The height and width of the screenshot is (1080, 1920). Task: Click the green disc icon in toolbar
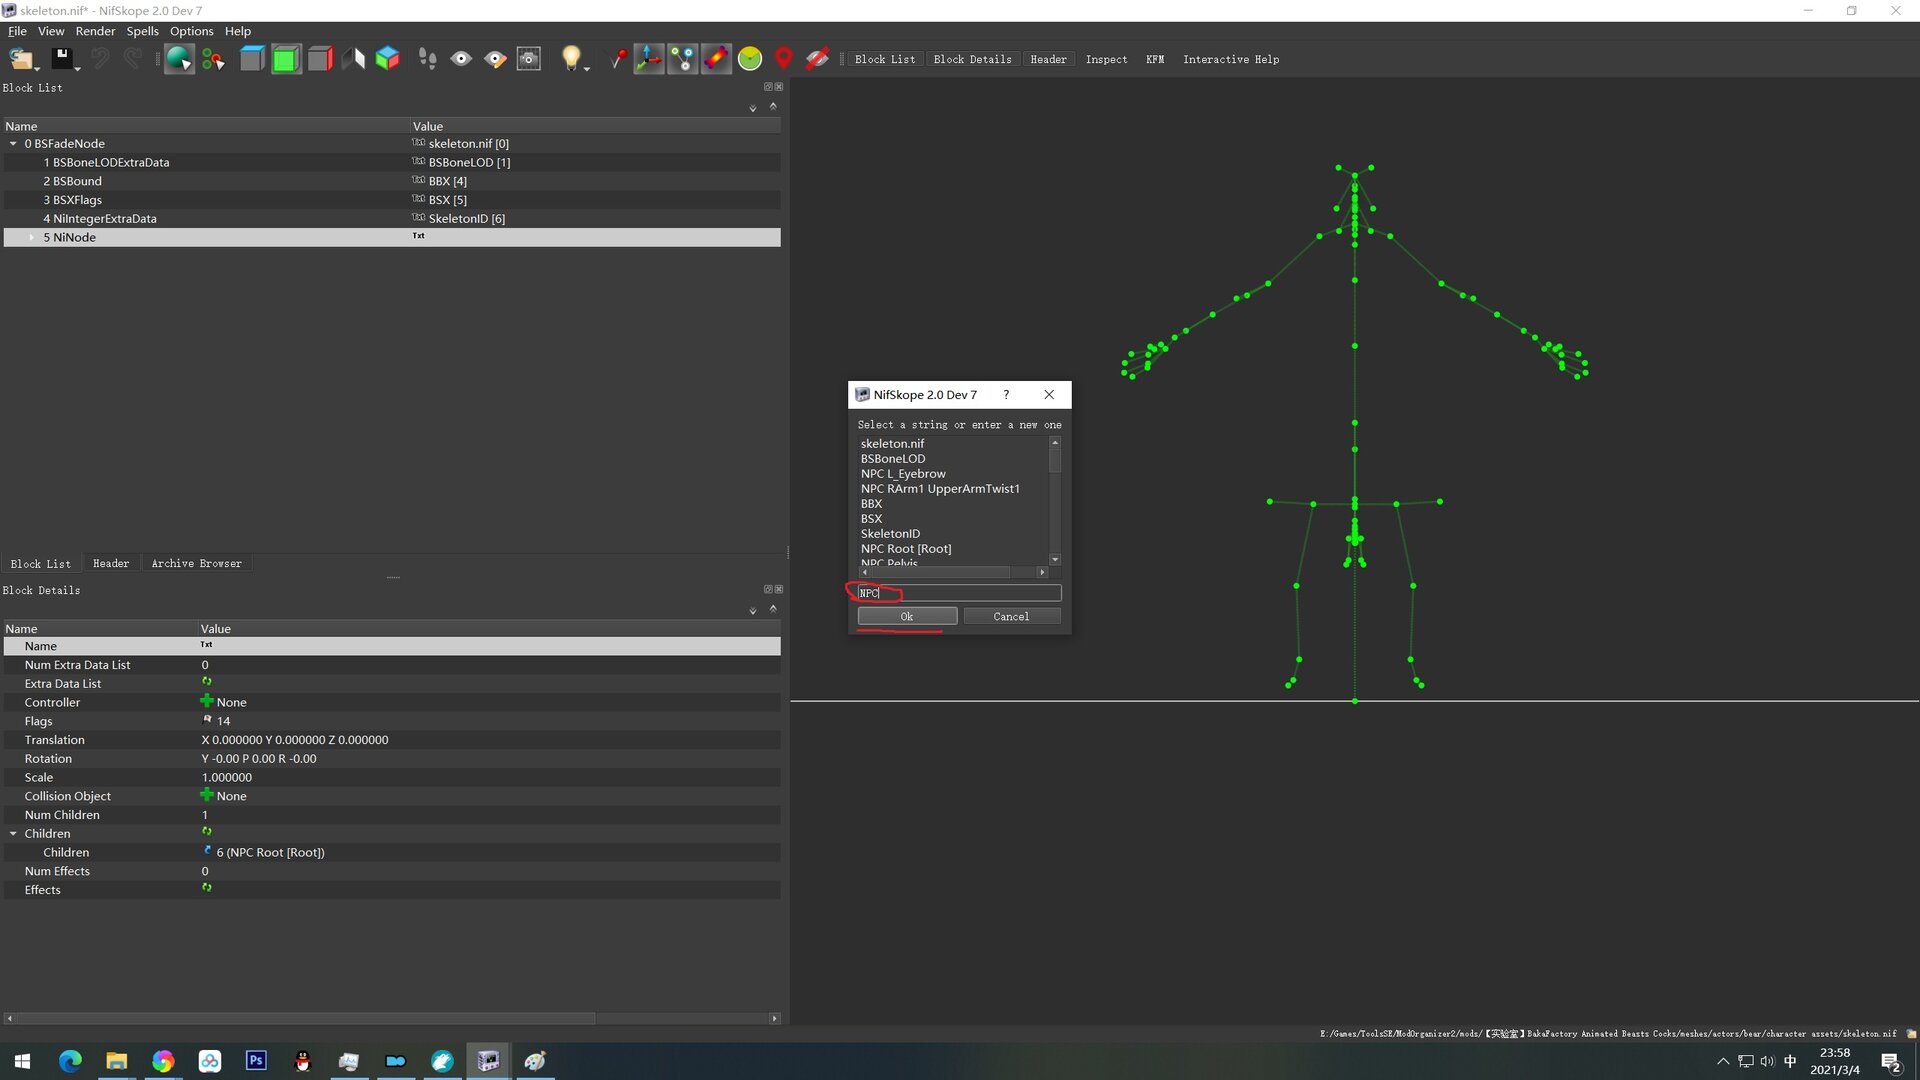750,59
